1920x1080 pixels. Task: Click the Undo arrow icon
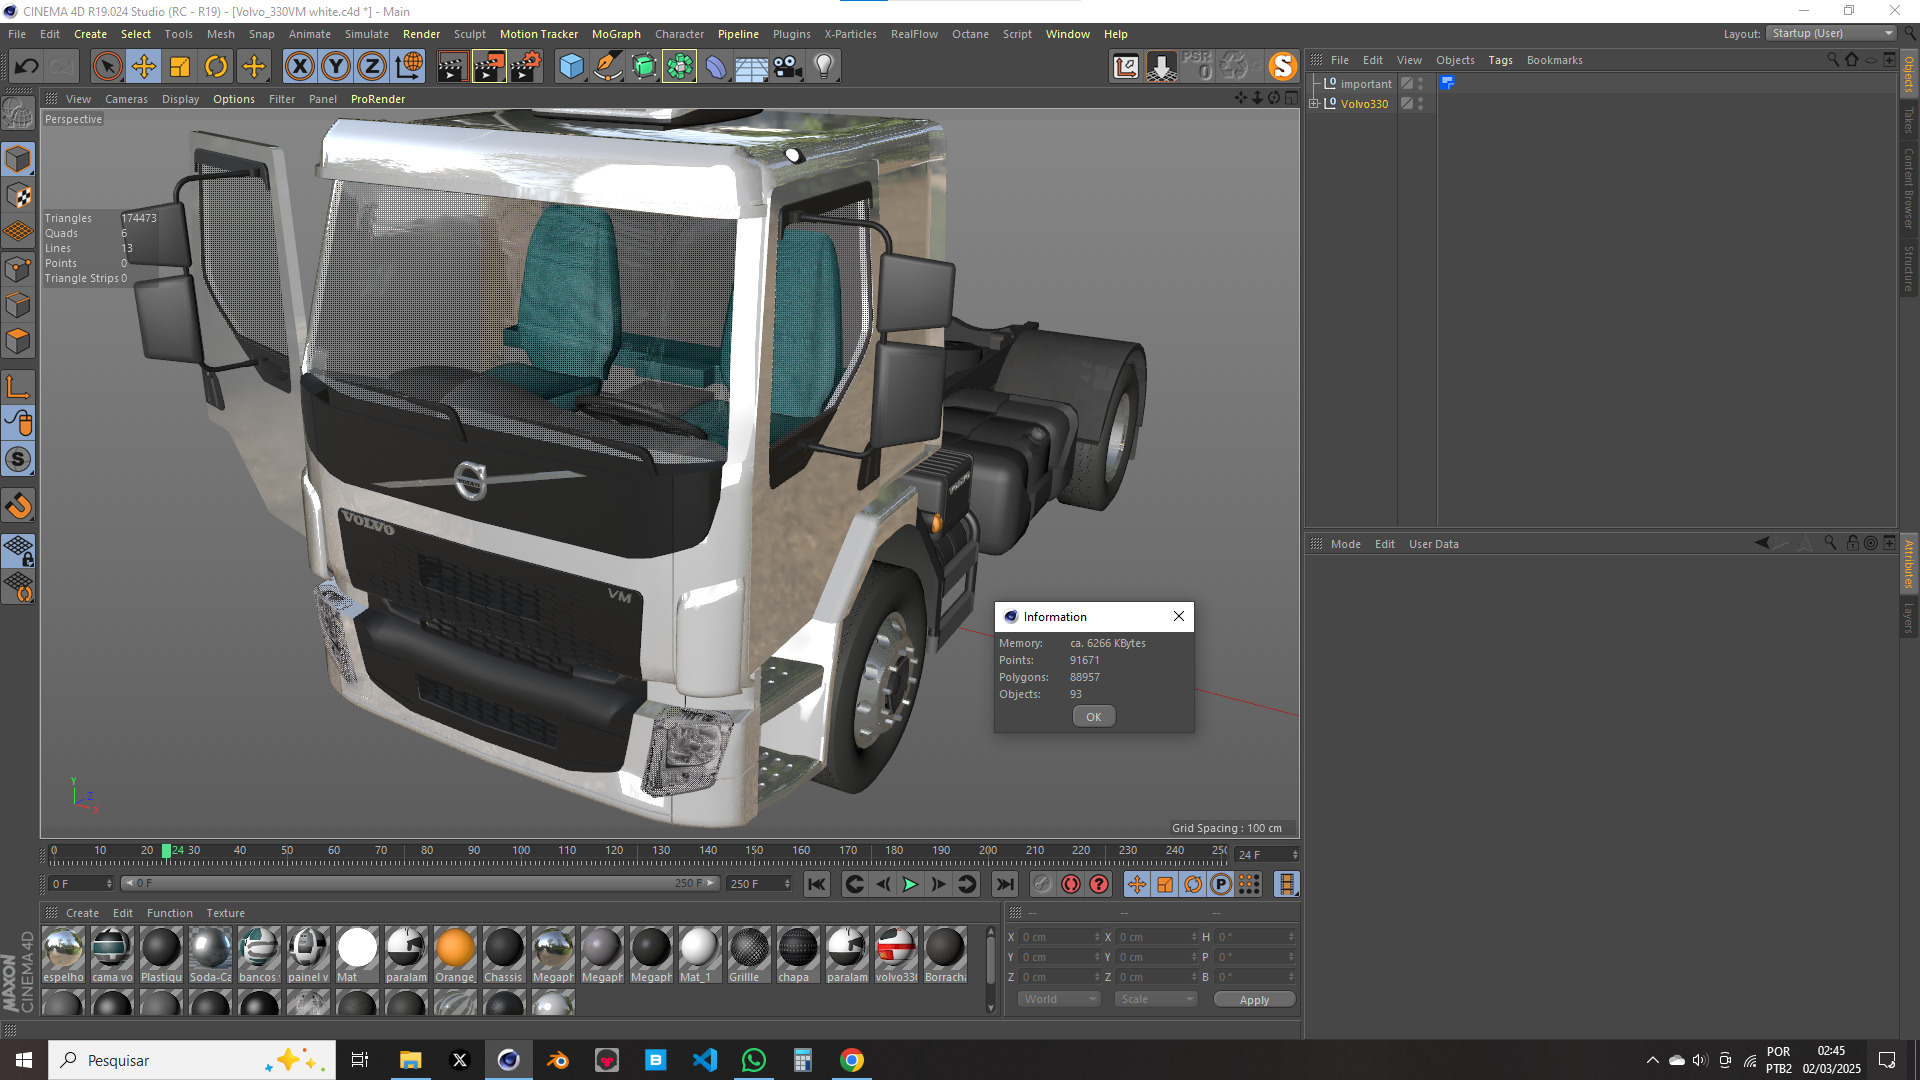(27, 67)
